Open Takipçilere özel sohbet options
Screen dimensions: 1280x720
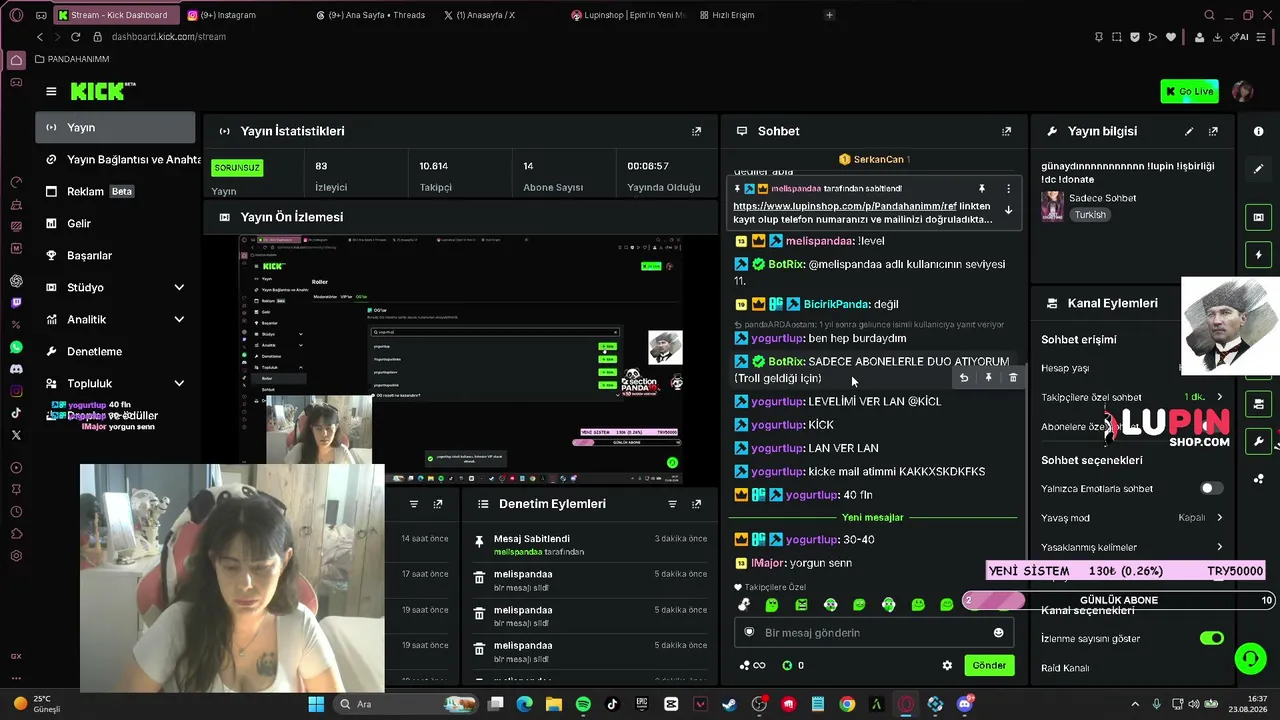pos(1132,397)
